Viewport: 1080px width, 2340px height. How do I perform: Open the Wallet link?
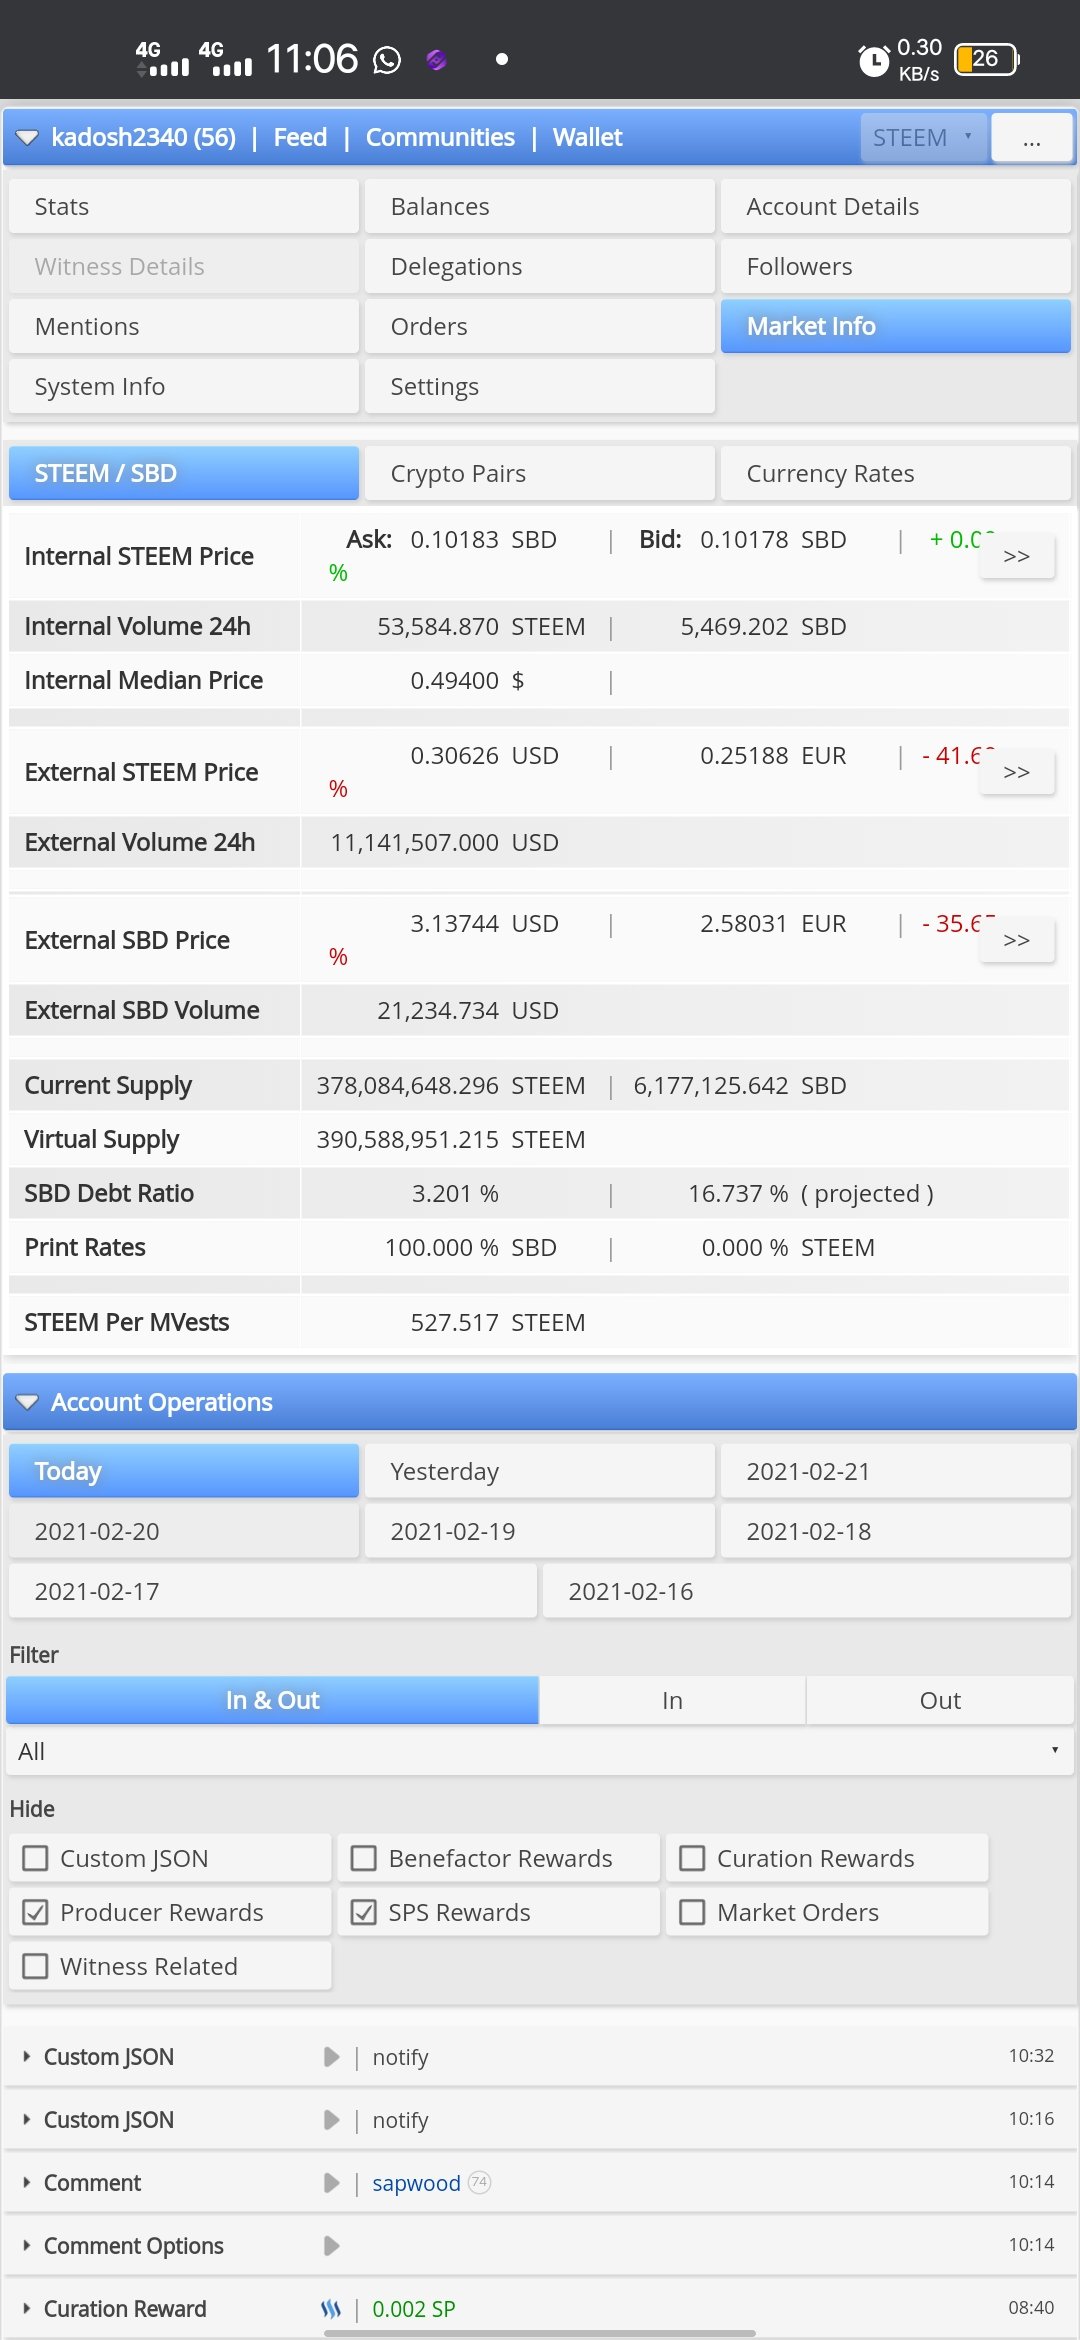(587, 137)
